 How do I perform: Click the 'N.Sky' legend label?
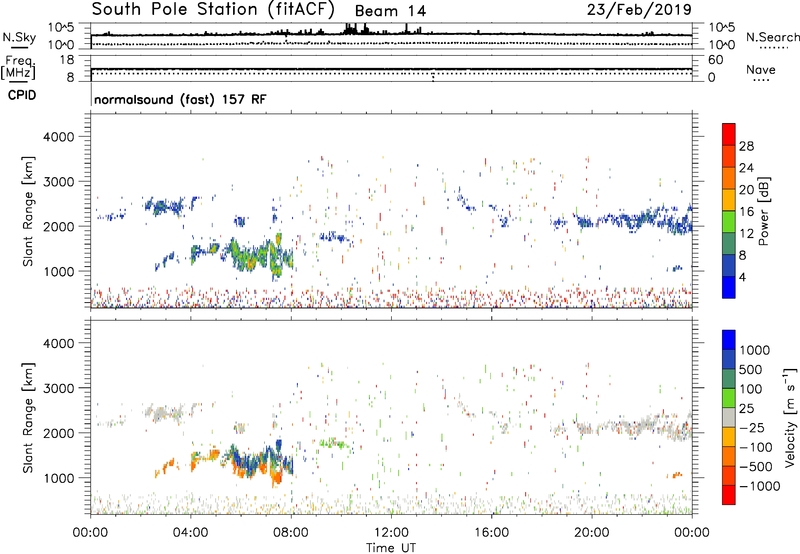pos(19,37)
